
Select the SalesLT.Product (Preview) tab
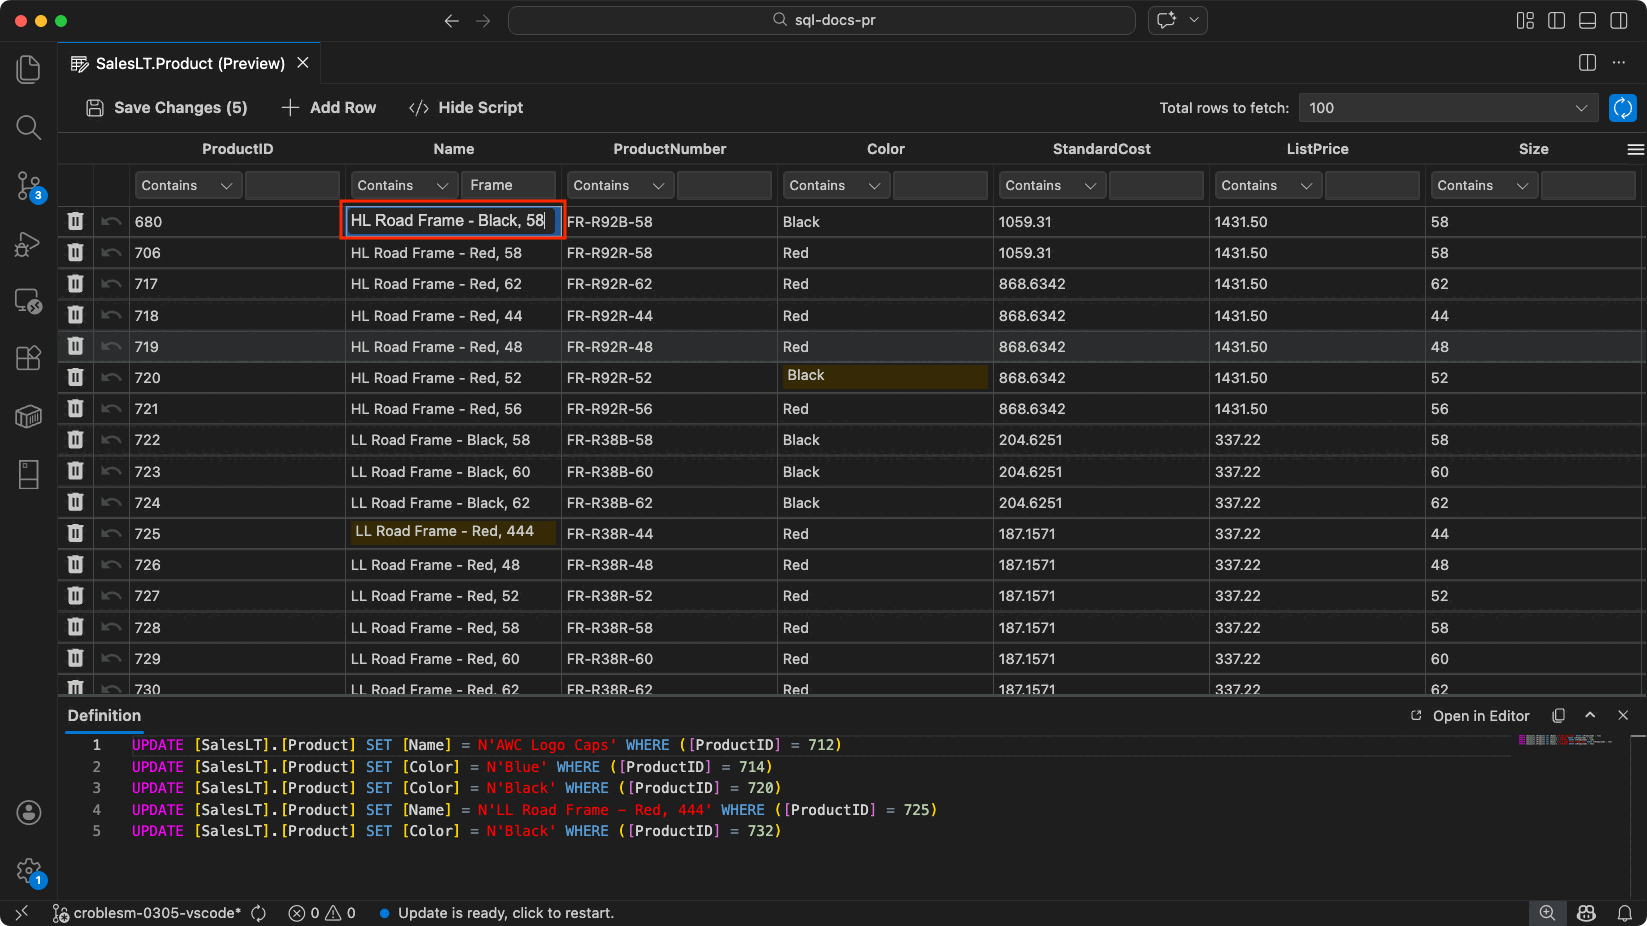tap(189, 63)
